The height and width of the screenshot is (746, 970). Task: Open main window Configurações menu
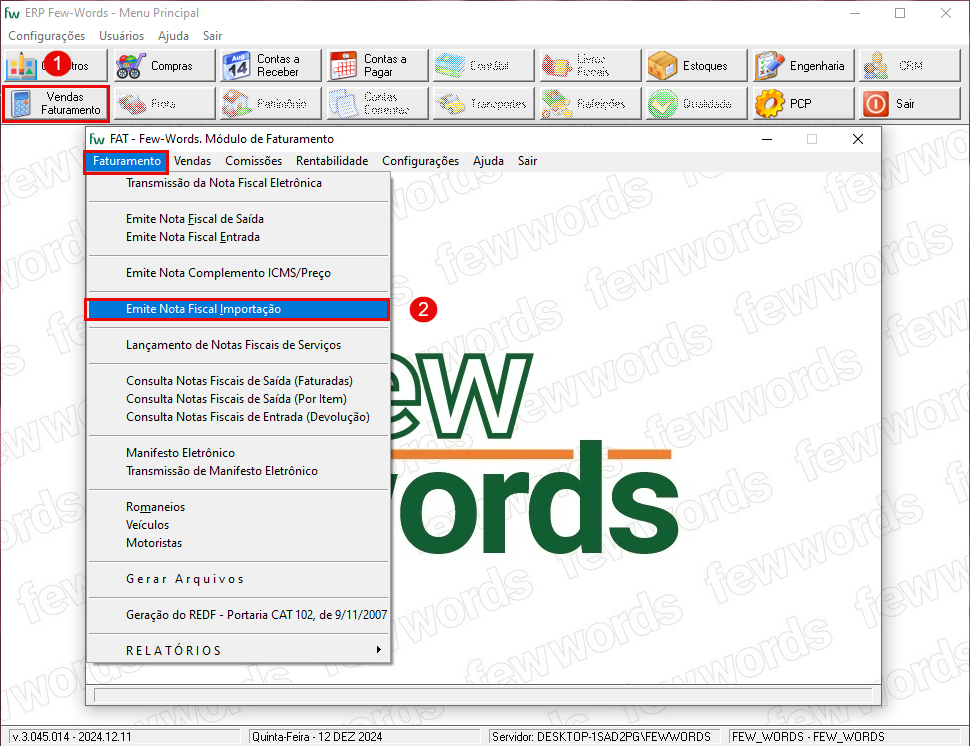coord(46,36)
